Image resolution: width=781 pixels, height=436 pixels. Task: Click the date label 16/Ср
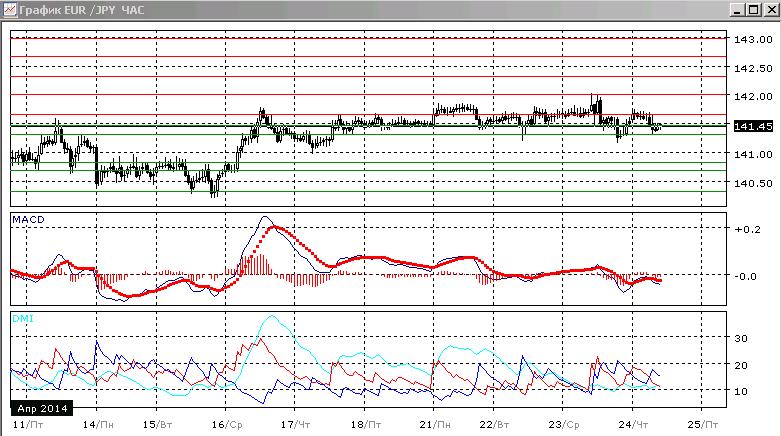pos(227,425)
